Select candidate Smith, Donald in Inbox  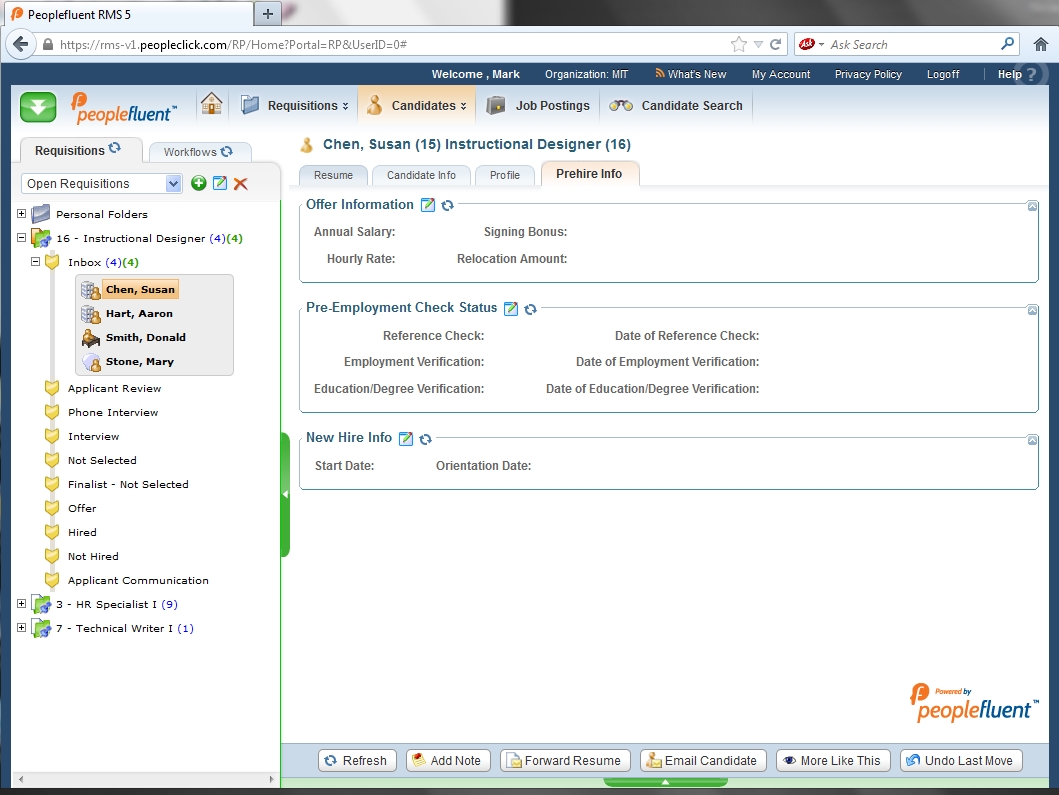coord(145,337)
